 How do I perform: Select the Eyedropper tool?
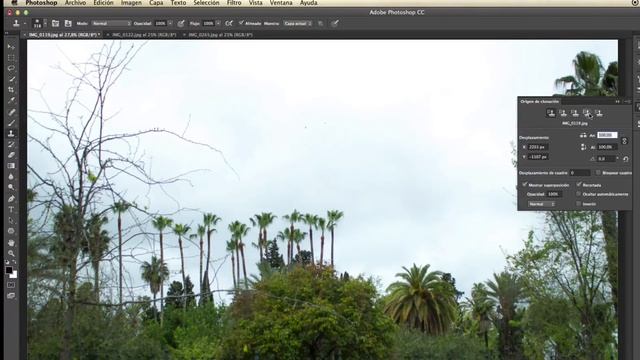point(11,100)
